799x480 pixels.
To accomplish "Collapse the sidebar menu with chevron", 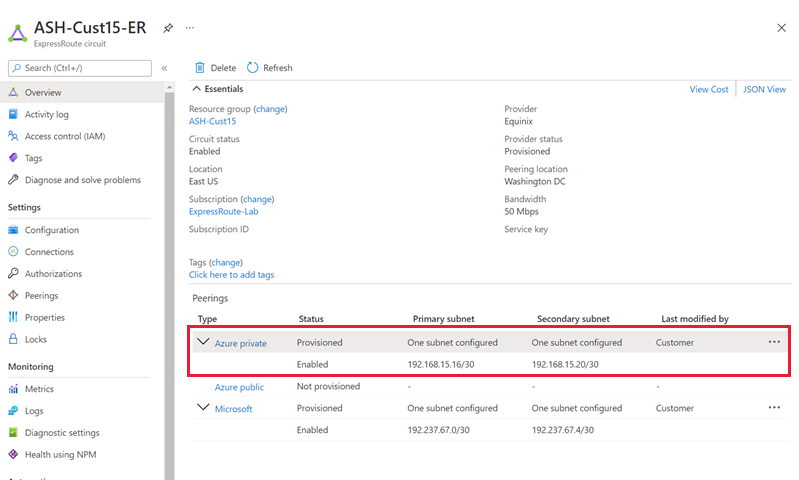I will pyautogui.click(x=164, y=68).
